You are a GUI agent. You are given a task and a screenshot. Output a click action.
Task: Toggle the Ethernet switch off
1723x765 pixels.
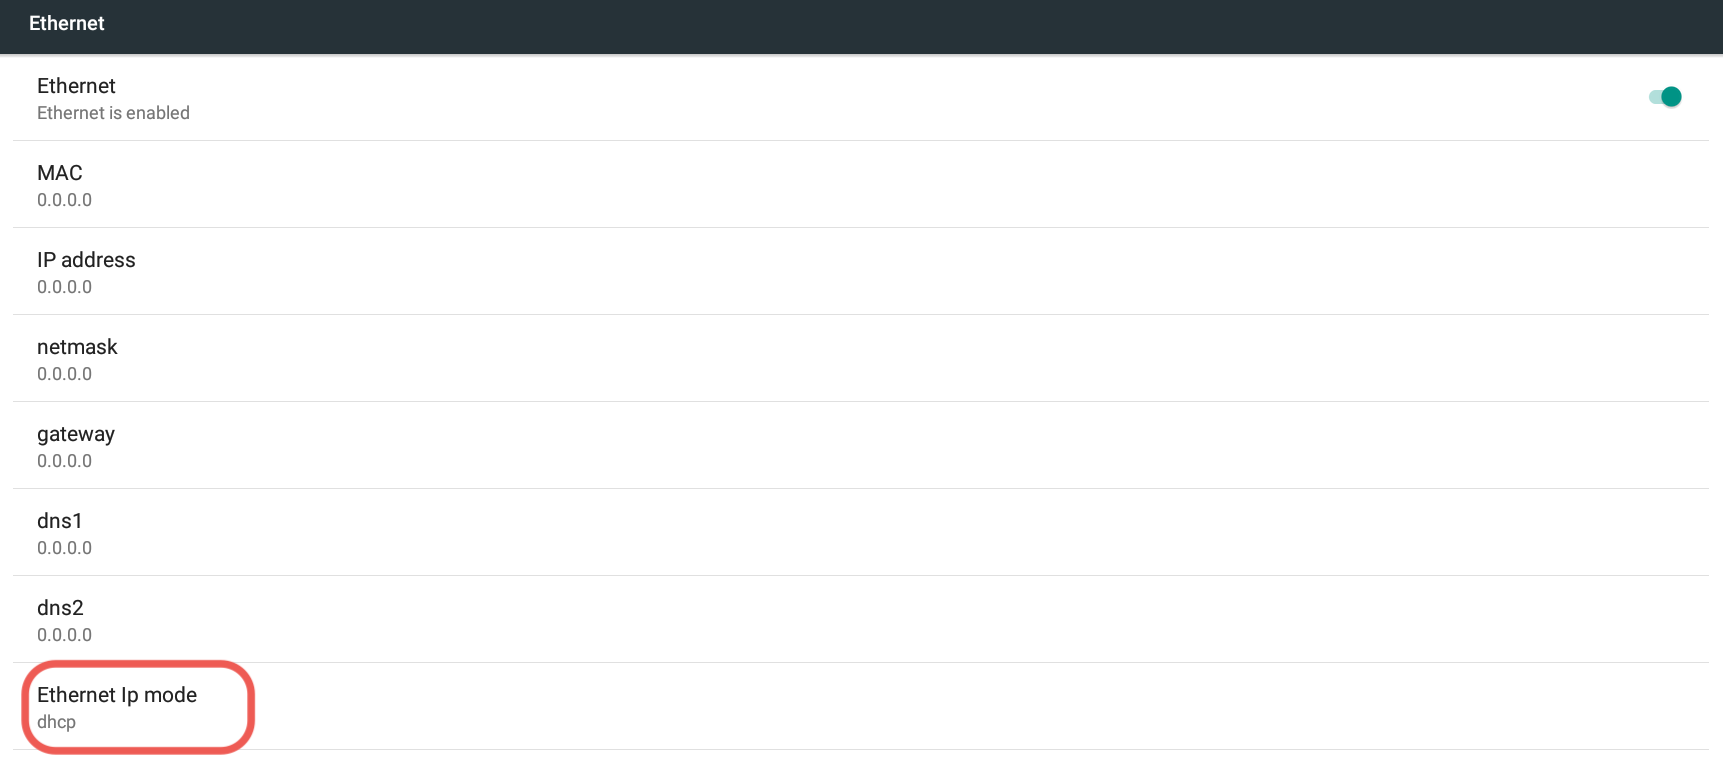(1665, 97)
